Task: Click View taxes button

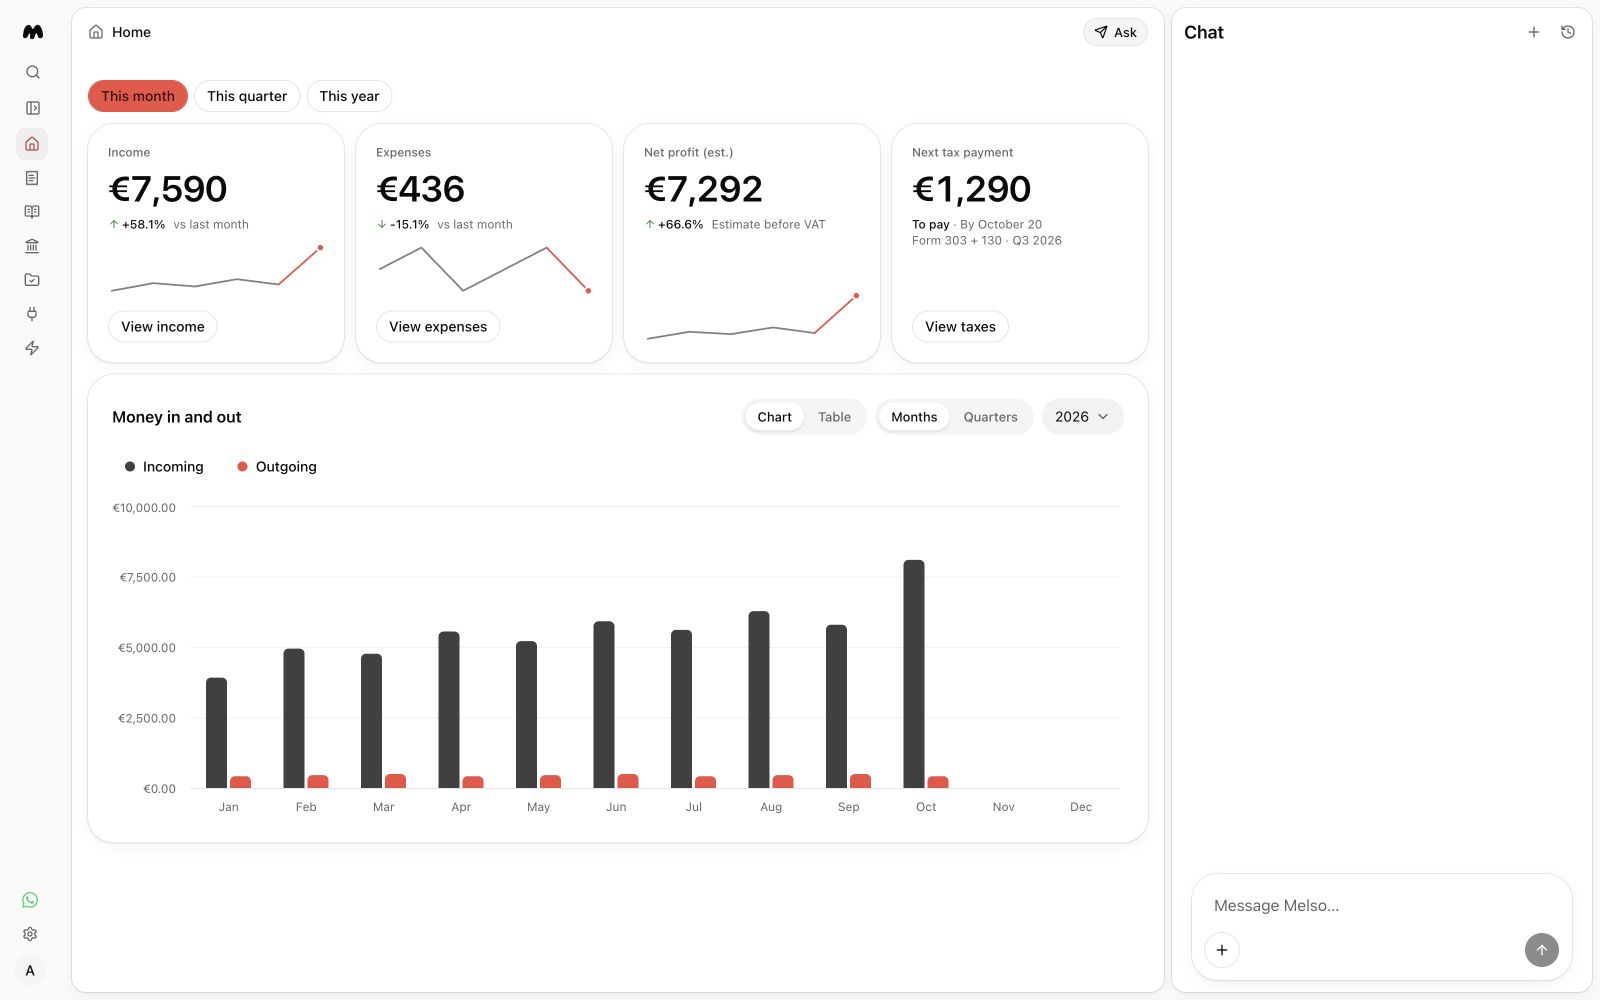Action: click(x=960, y=327)
